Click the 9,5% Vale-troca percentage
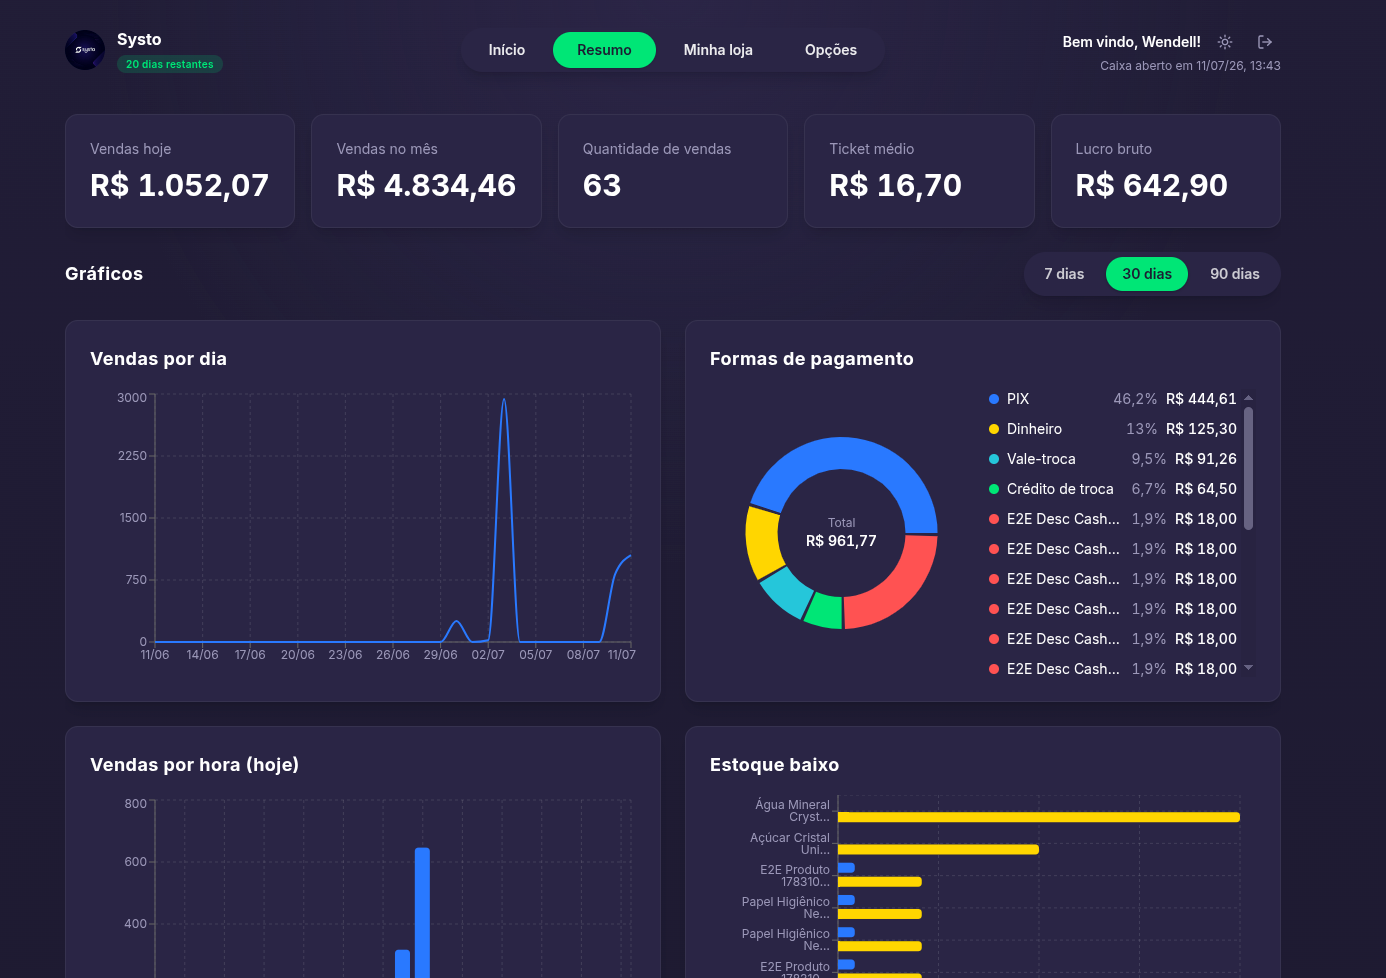The image size is (1386, 978). coord(1148,459)
